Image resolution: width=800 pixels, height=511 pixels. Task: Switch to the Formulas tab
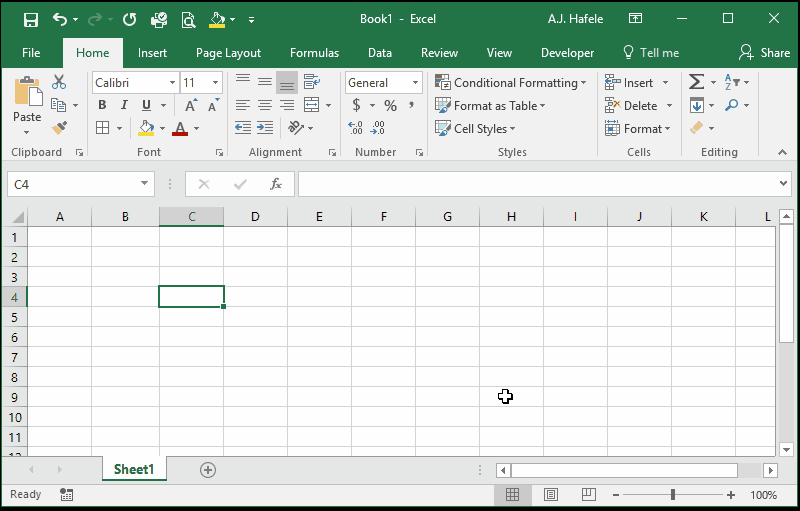point(314,53)
